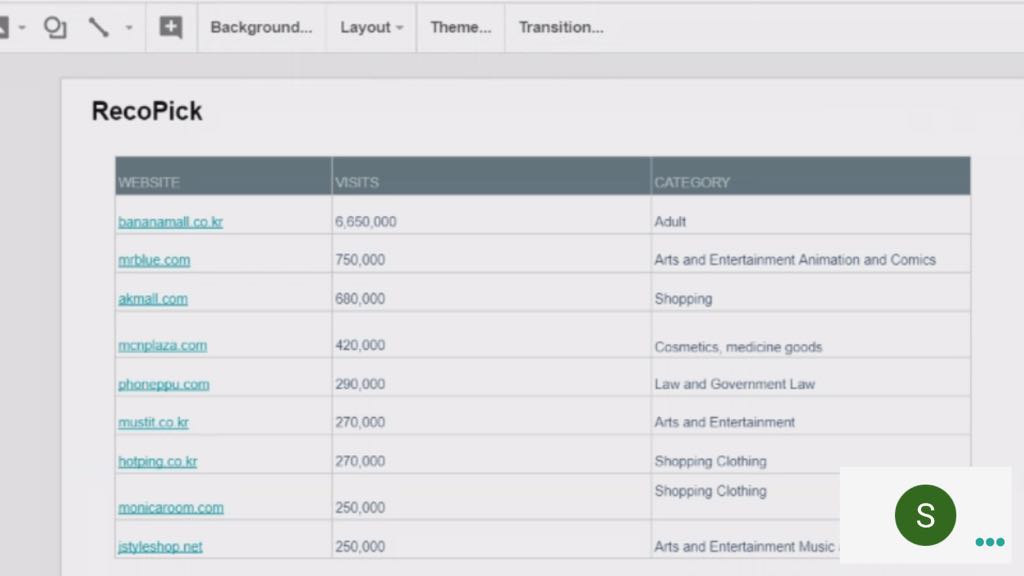Visit the jstyleshop.net link

(x=160, y=547)
